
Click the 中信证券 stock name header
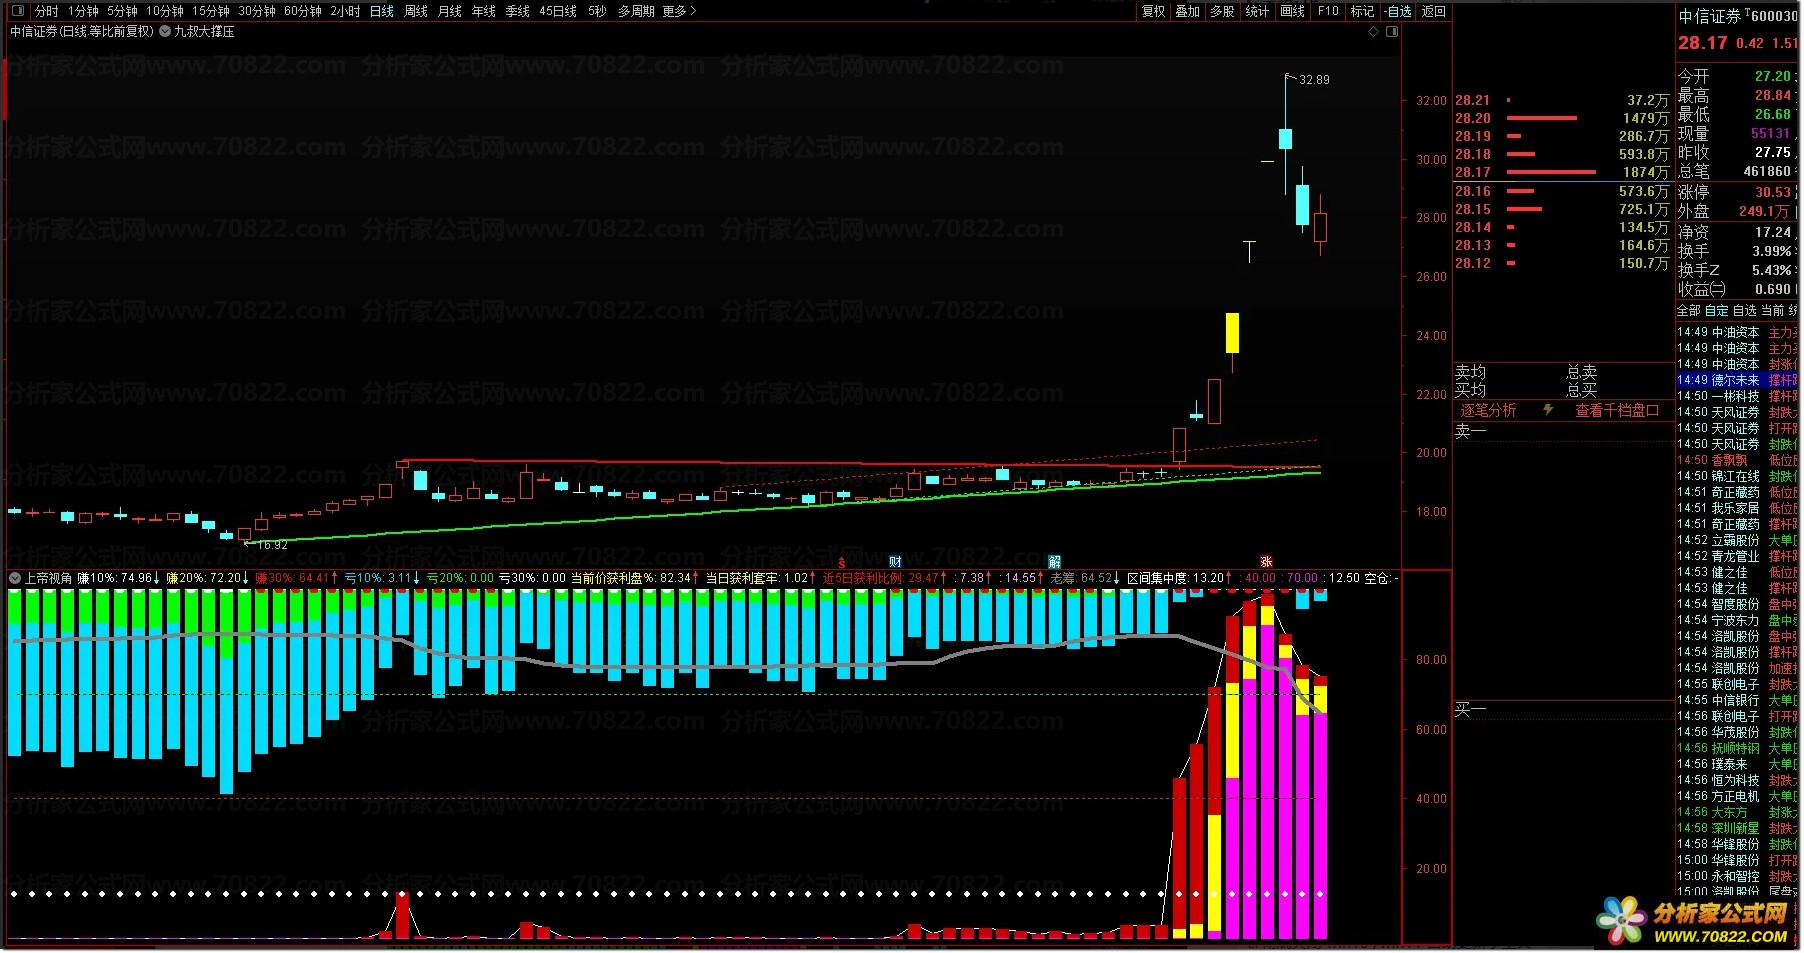(x=1710, y=16)
